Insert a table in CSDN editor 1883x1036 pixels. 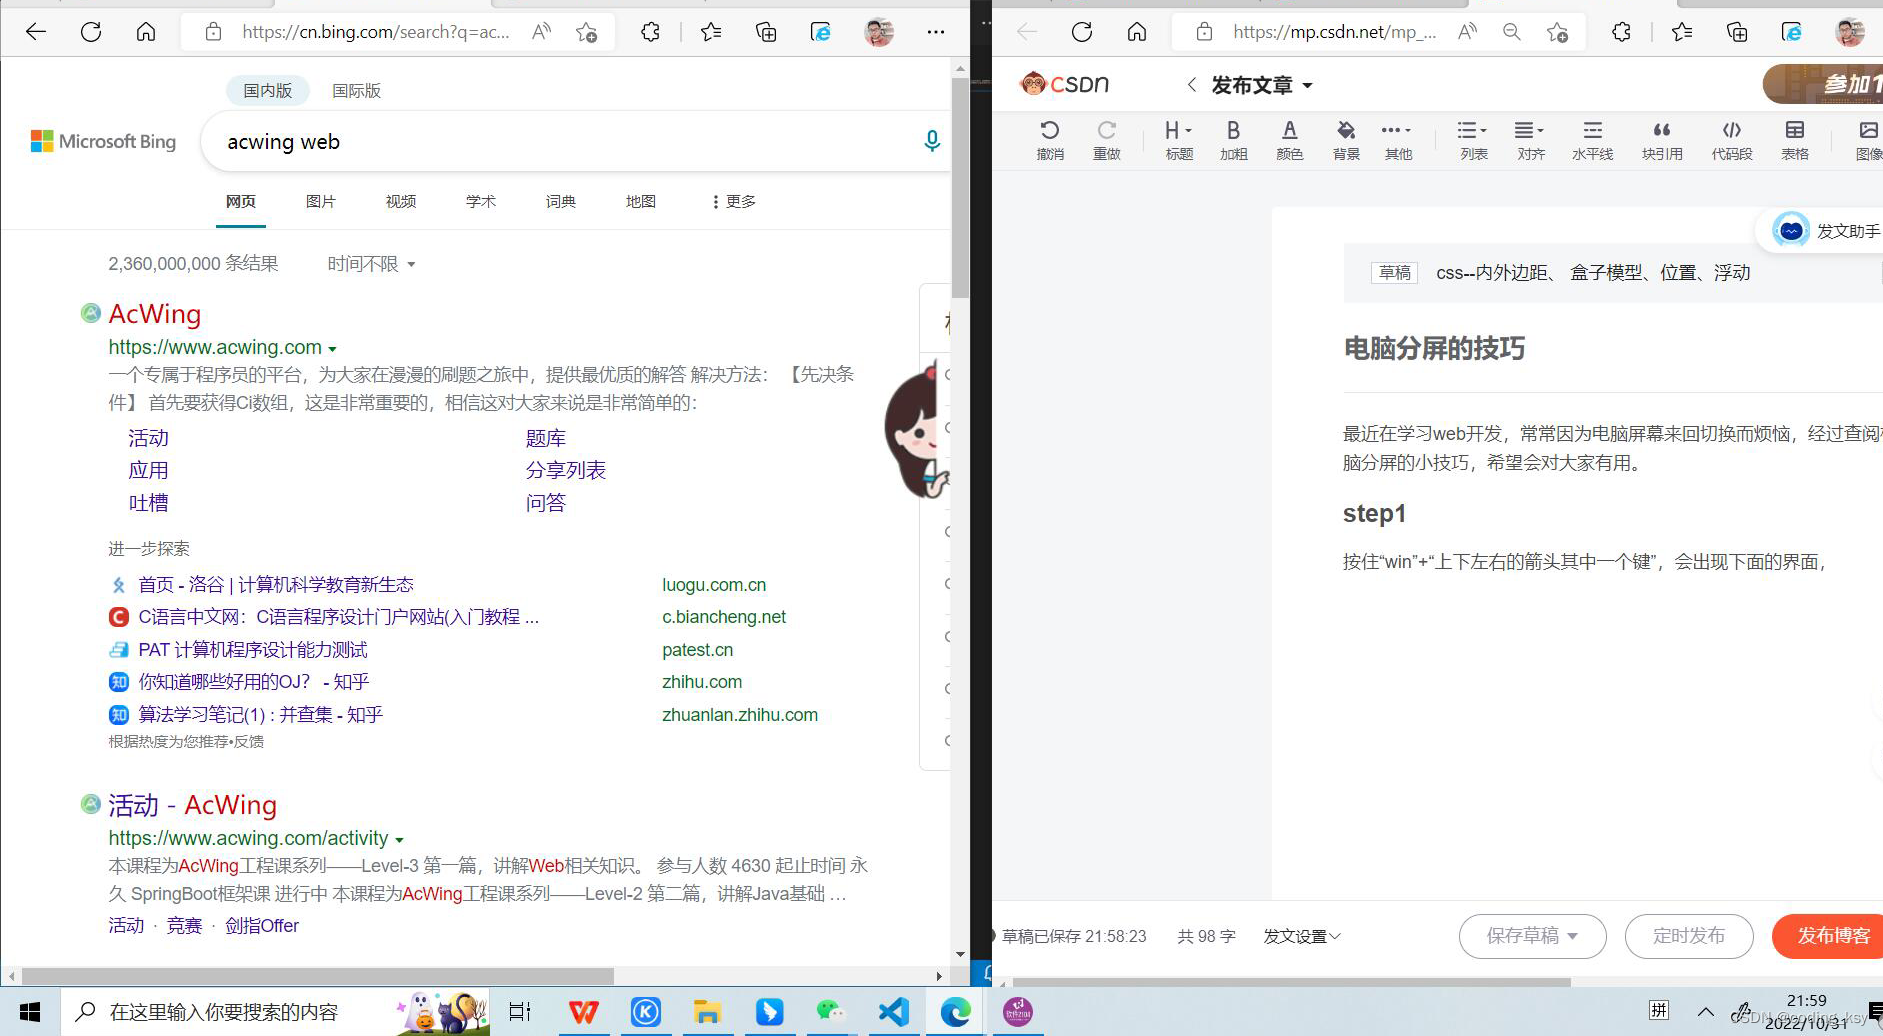click(x=1795, y=140)
